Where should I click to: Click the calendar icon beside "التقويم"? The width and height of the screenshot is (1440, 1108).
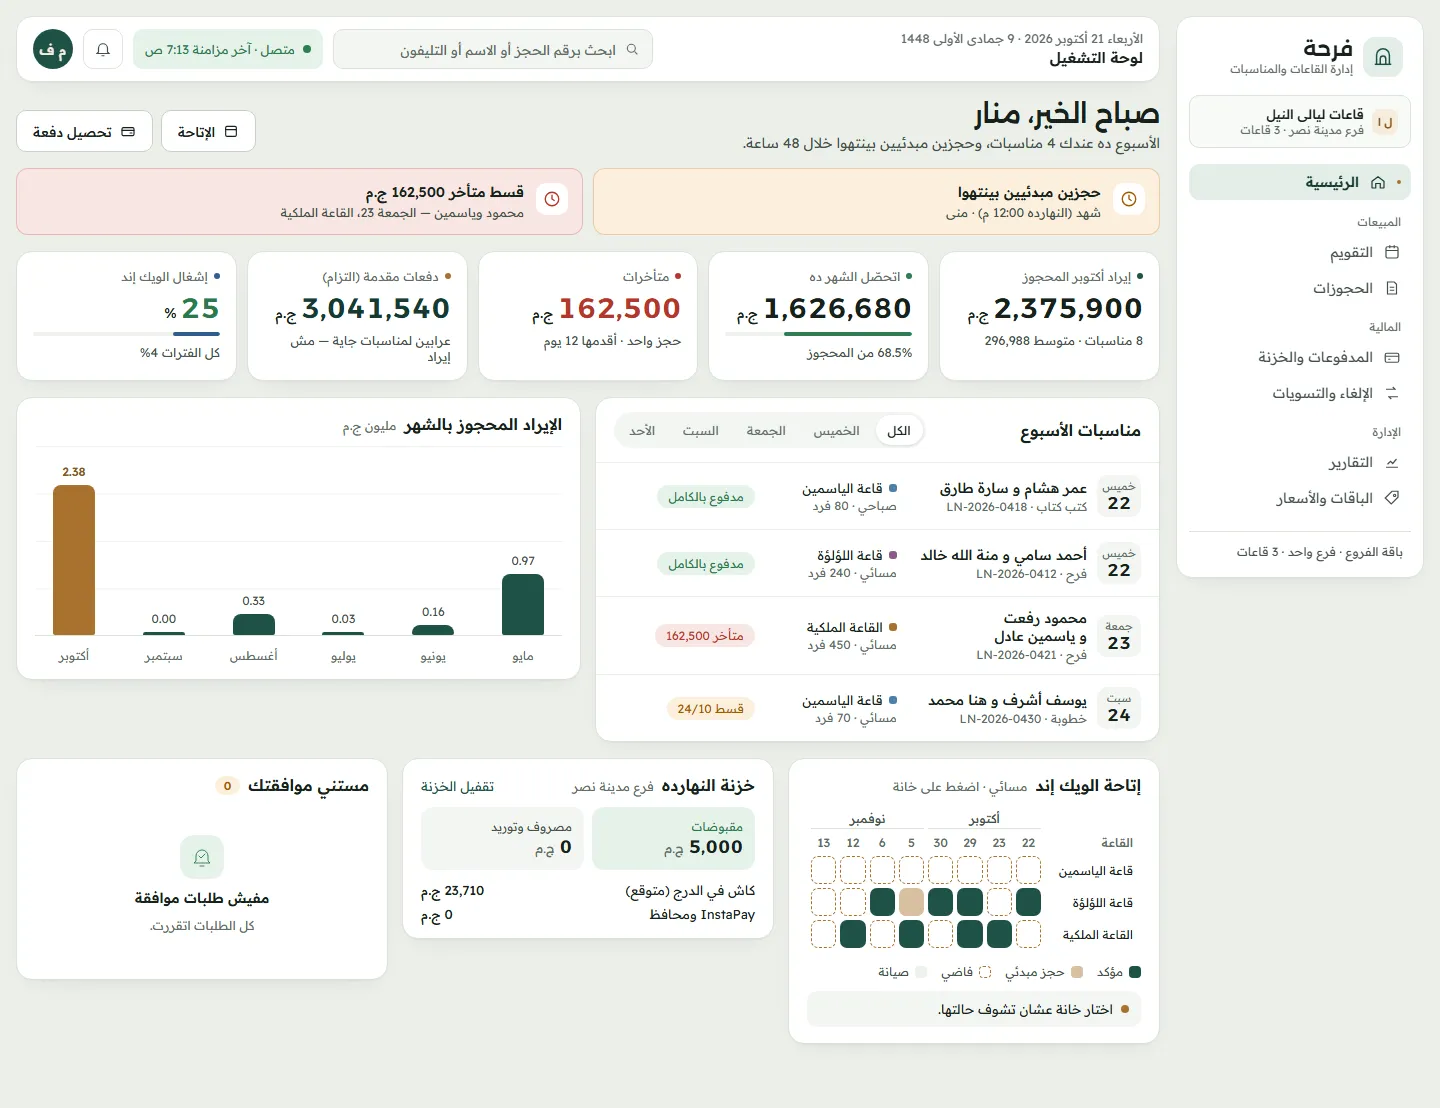pyautogui.click(x=1392, y=253)
